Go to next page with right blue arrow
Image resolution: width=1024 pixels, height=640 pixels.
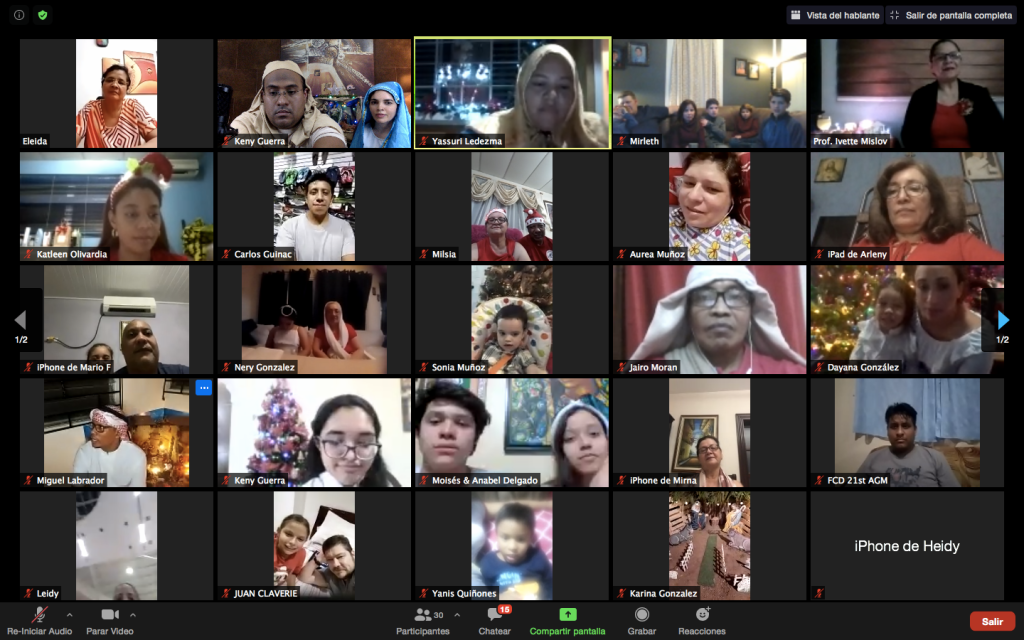1003,320
